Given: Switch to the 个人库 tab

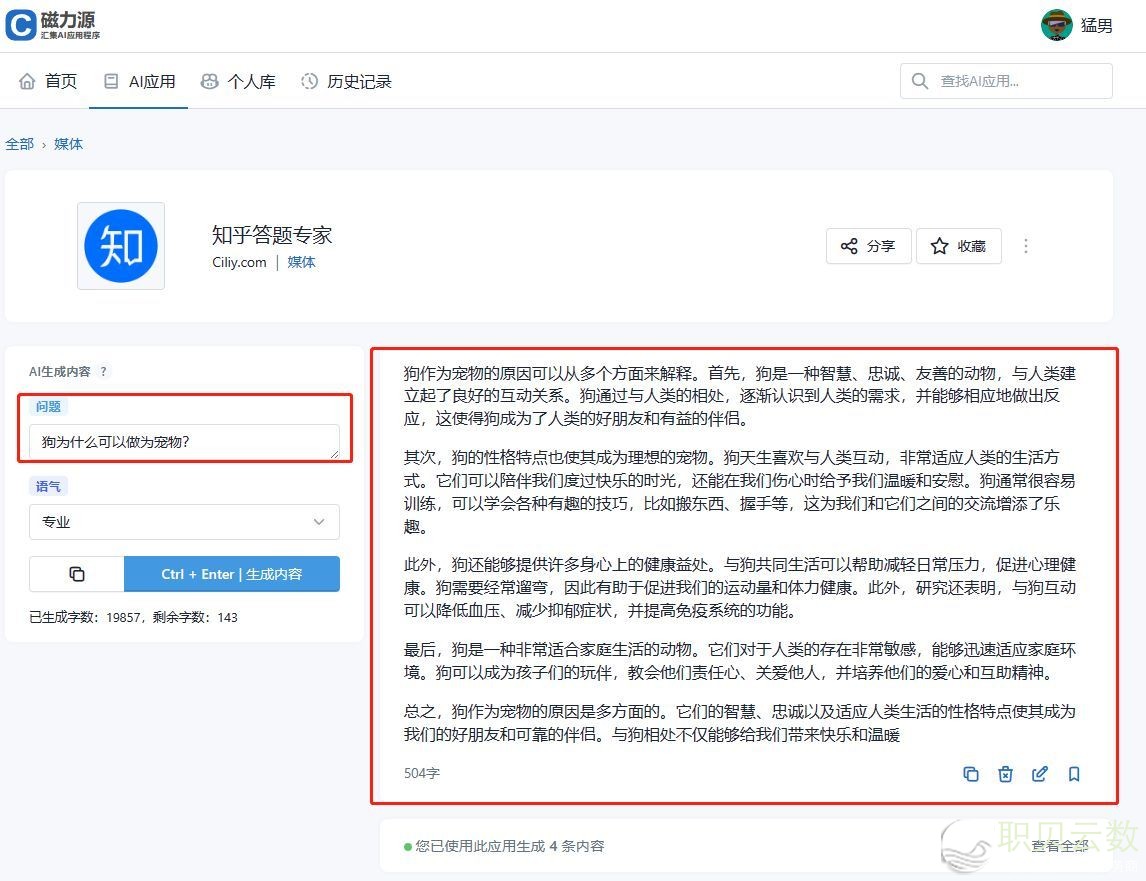Looking at the screenshot, I should click(x=238, y=81).
